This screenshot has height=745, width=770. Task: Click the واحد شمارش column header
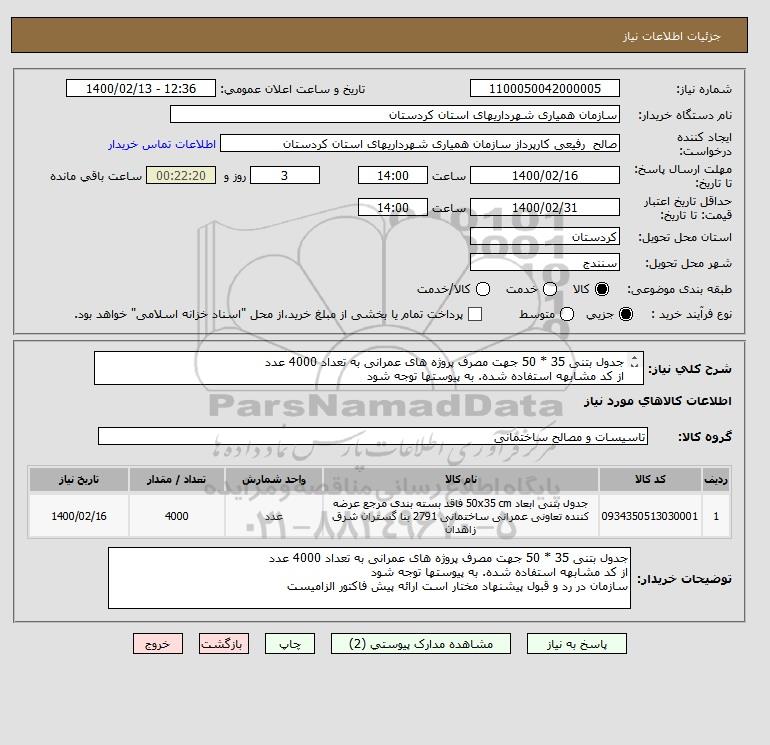click(x=274, y=479)
